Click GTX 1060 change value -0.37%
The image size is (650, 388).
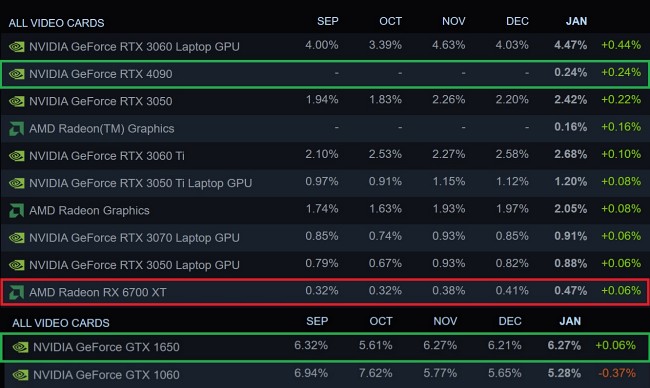tap(617, 373)
